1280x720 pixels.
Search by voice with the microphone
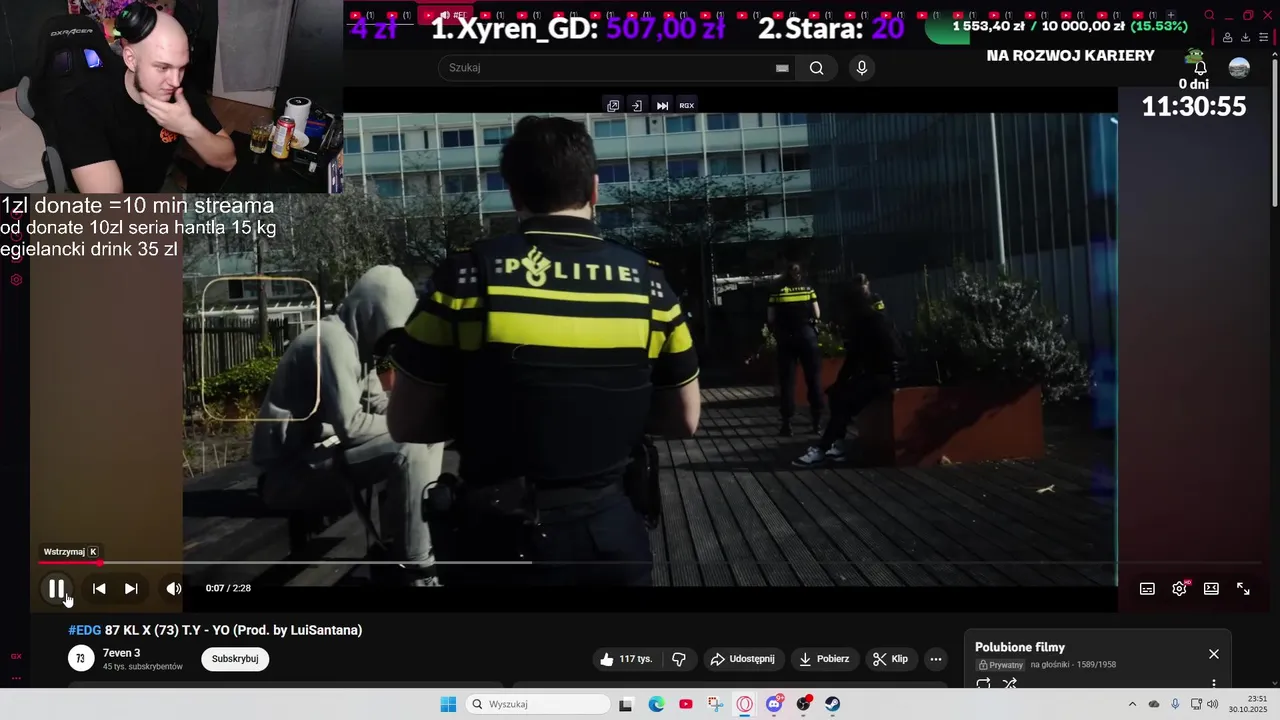coord(862,68)
